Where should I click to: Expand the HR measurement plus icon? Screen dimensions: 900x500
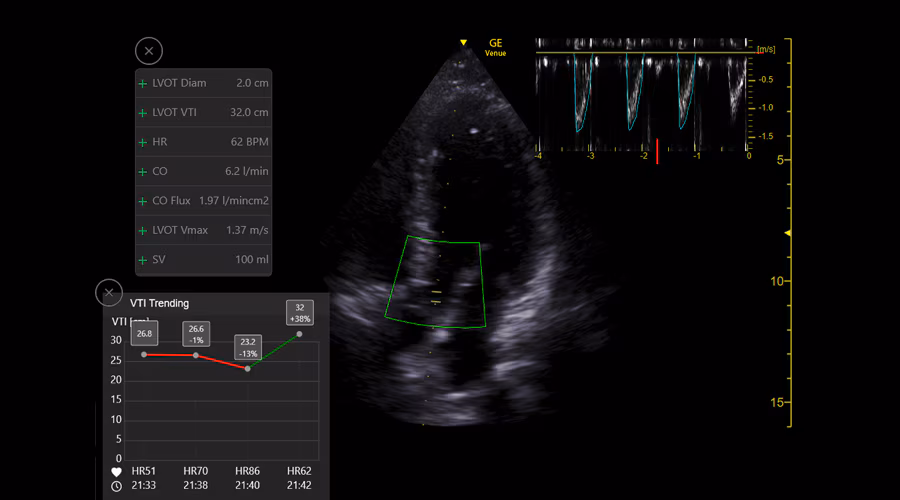(143, 142)
